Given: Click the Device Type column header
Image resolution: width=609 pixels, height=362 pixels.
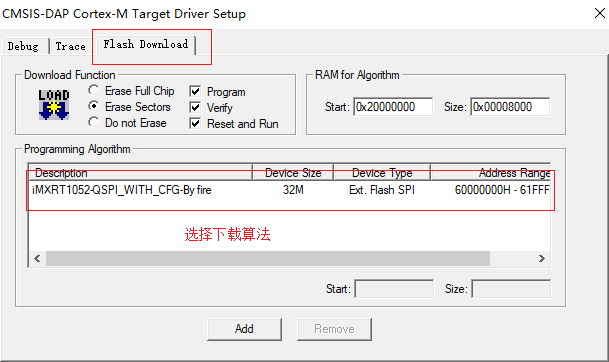Looking at the screenshot, I should pyautogui.click(x=382, y=172).
